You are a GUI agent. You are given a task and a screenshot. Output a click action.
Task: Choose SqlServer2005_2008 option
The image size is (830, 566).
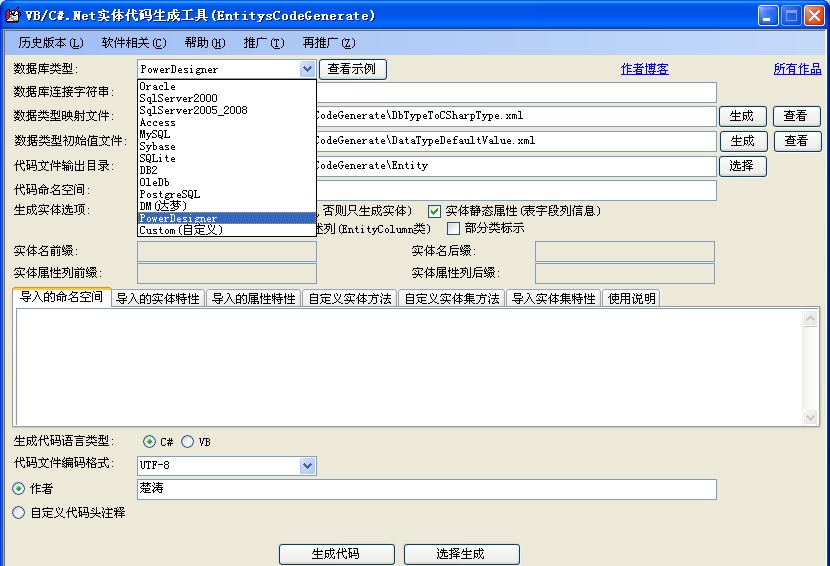227,110
